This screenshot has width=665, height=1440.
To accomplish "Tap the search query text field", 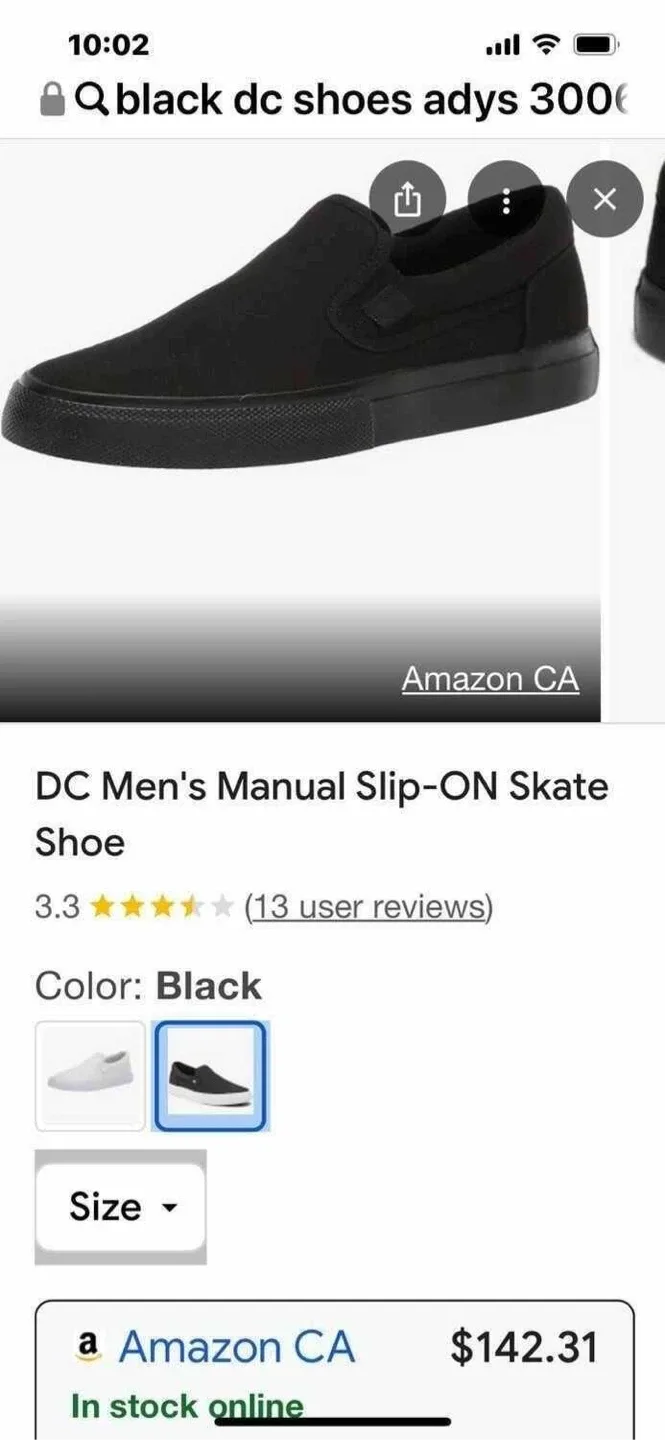I will tap(370, 99).
